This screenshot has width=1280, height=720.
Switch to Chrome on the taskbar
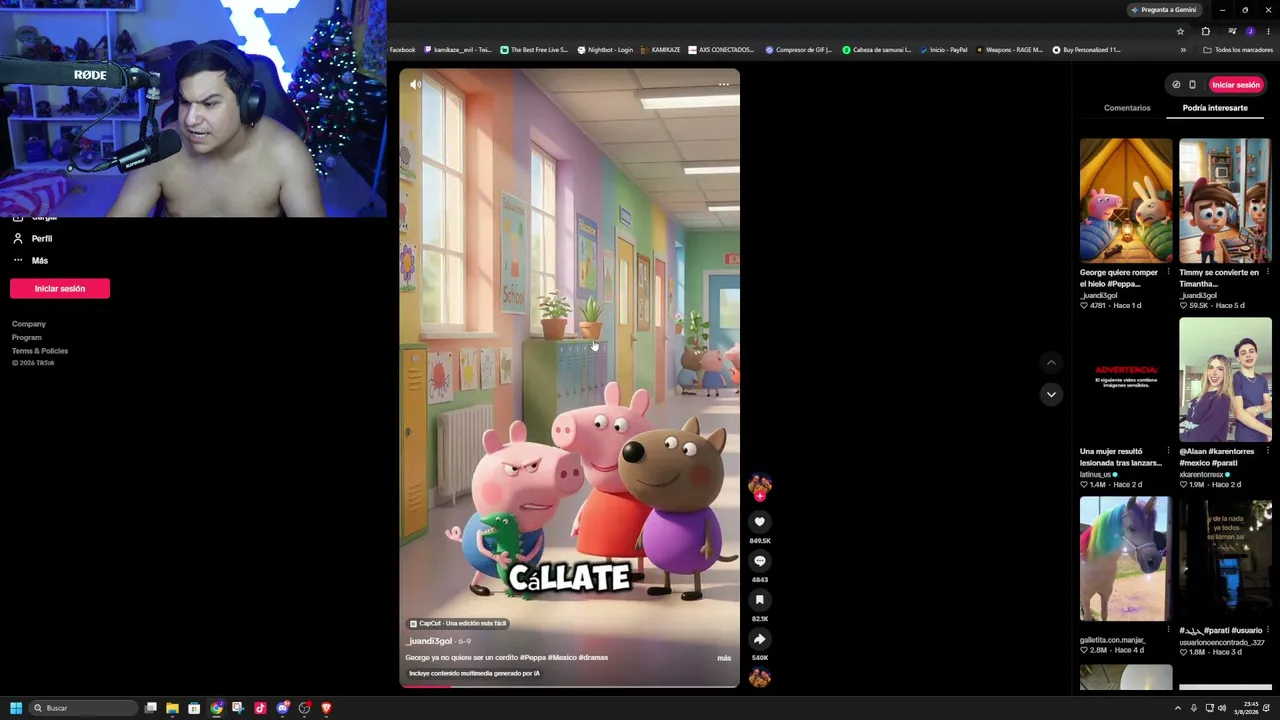(x=216, y=708)
